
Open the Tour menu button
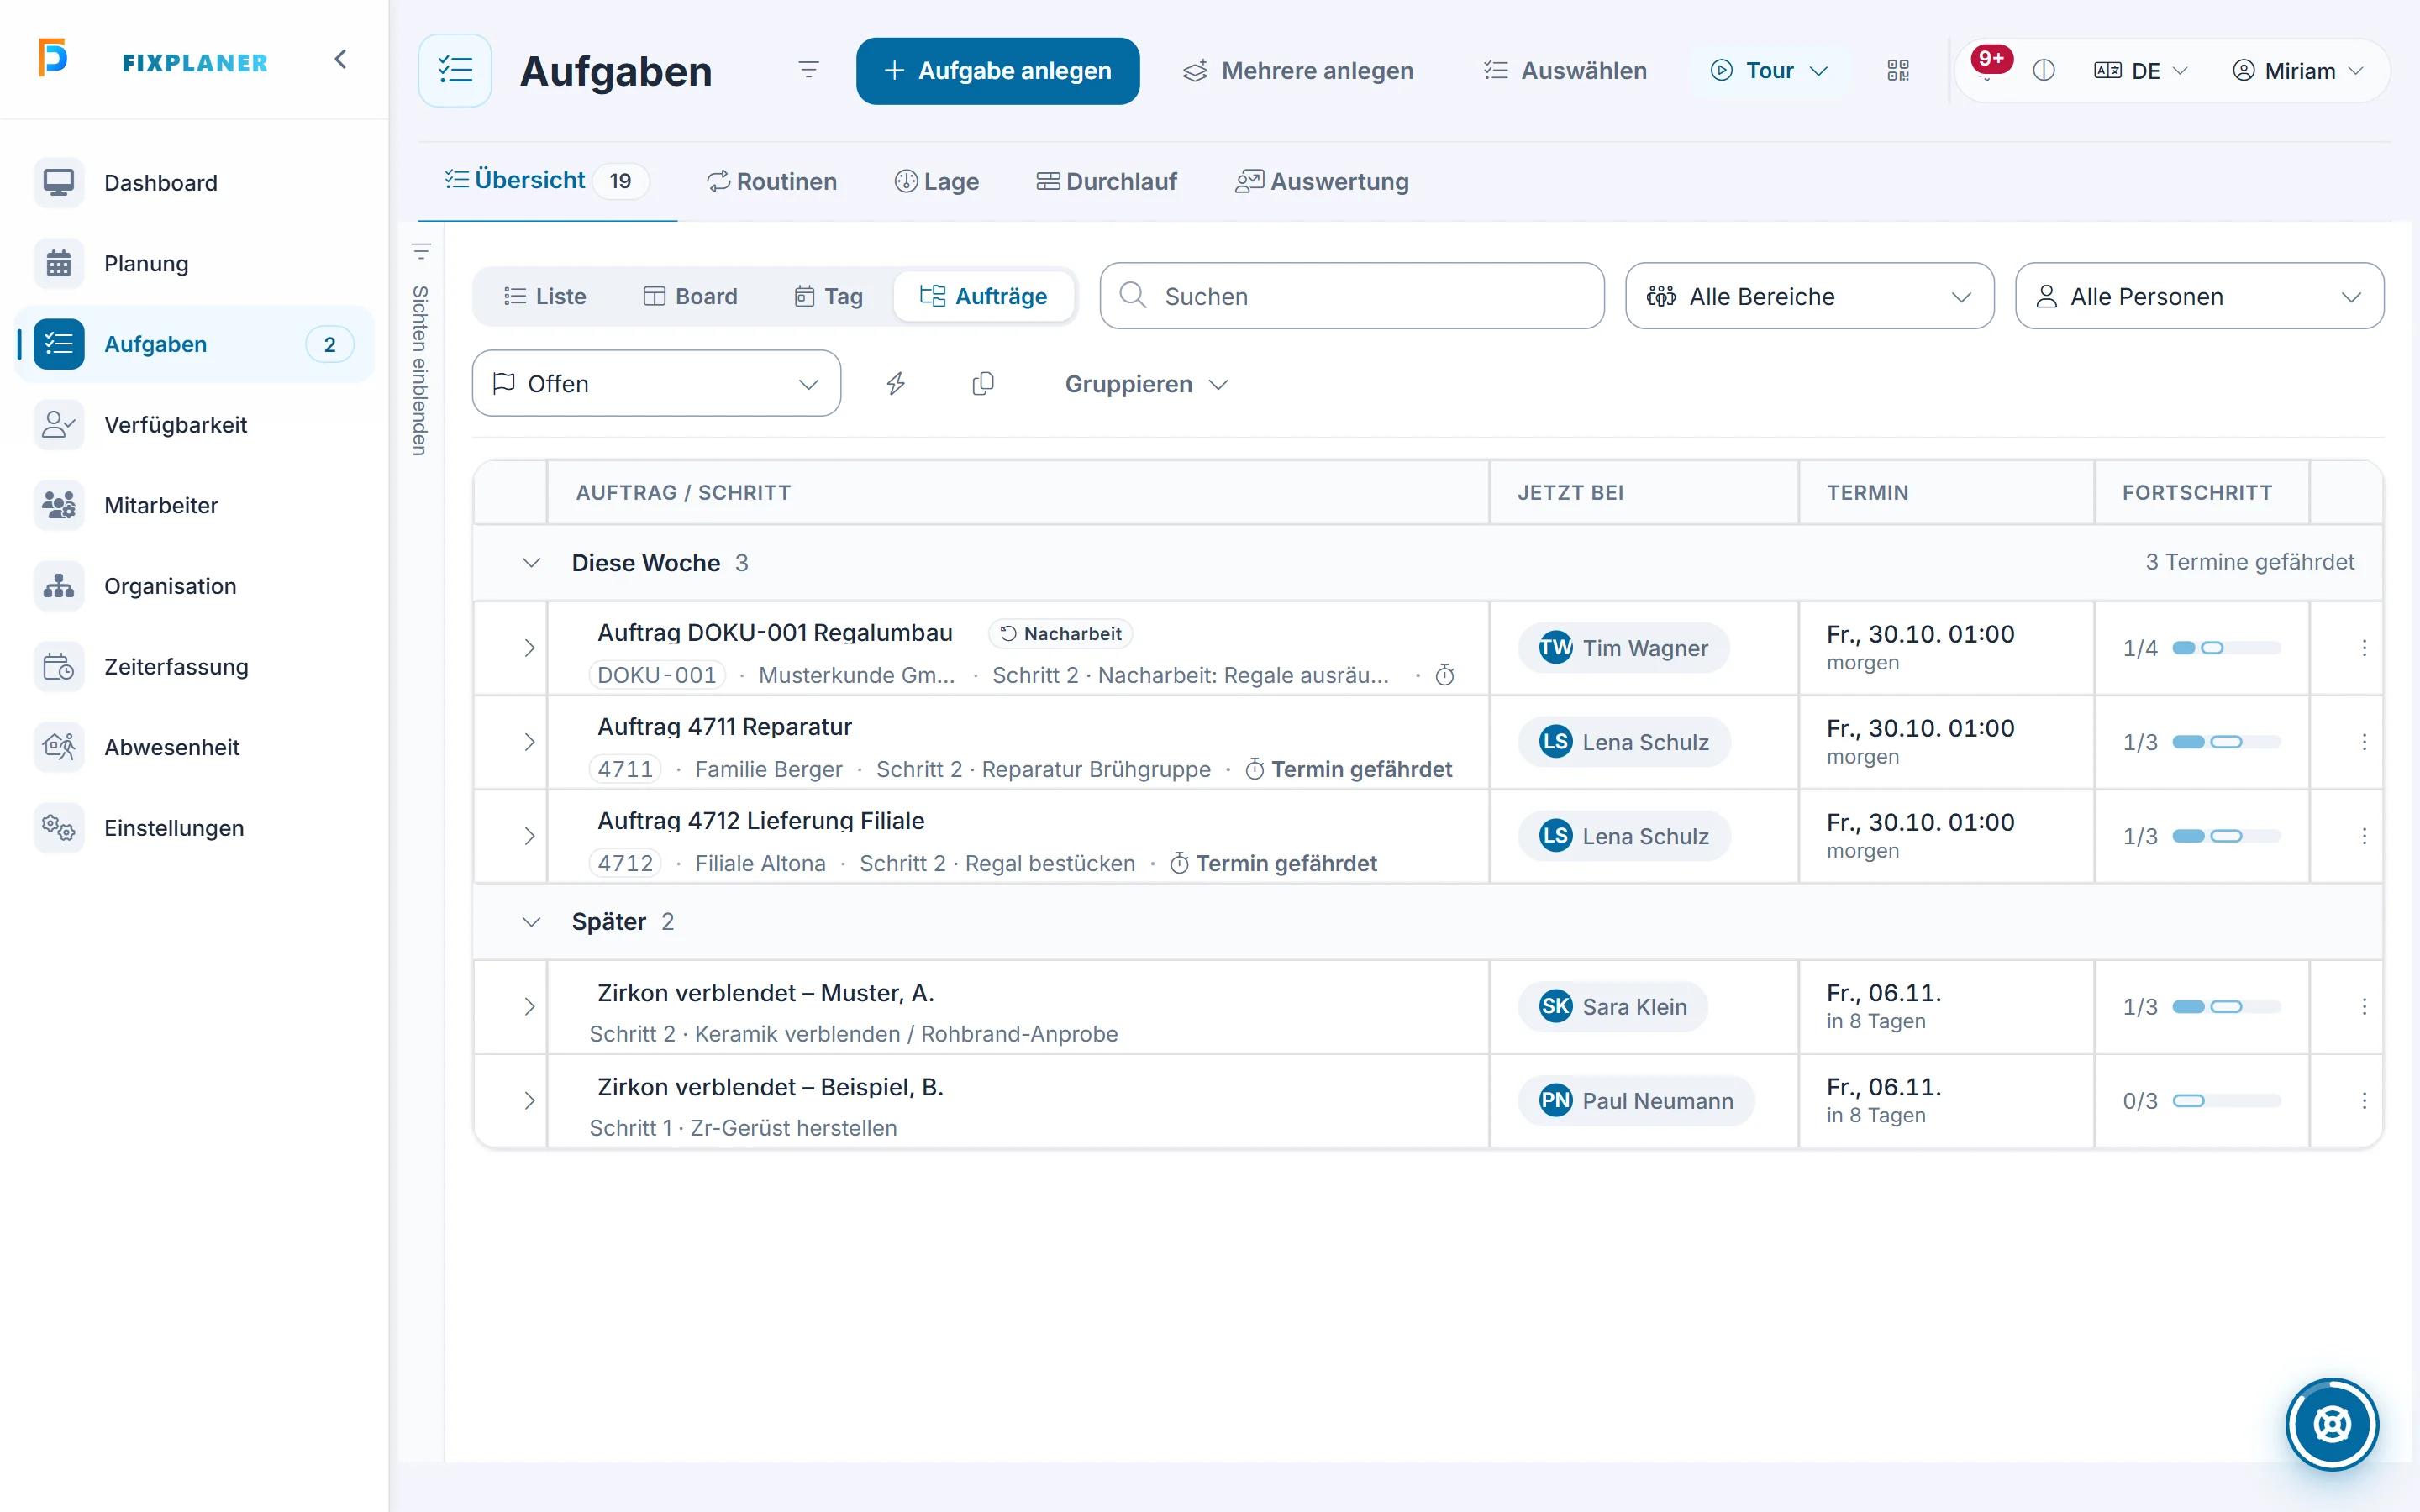1770,71
